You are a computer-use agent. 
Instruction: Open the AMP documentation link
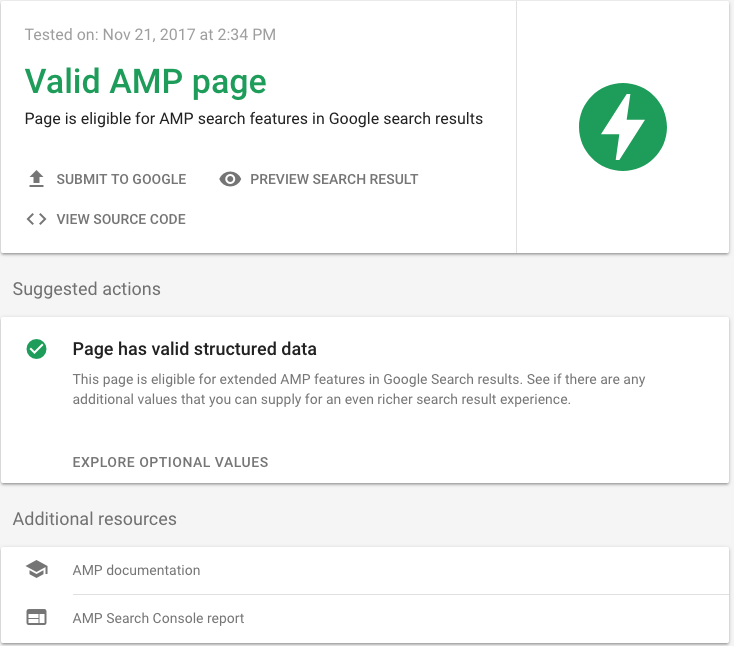pos(136,570)
